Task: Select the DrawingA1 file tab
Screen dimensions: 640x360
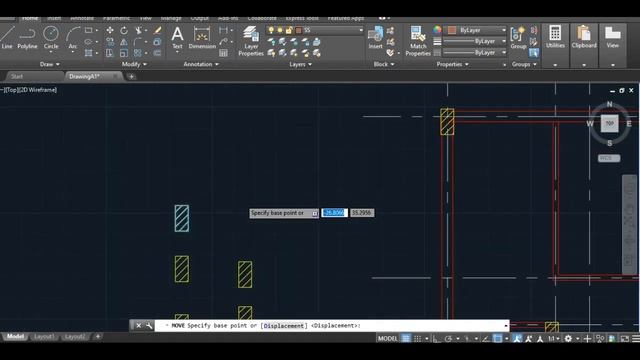Action: tap(84, 76)
